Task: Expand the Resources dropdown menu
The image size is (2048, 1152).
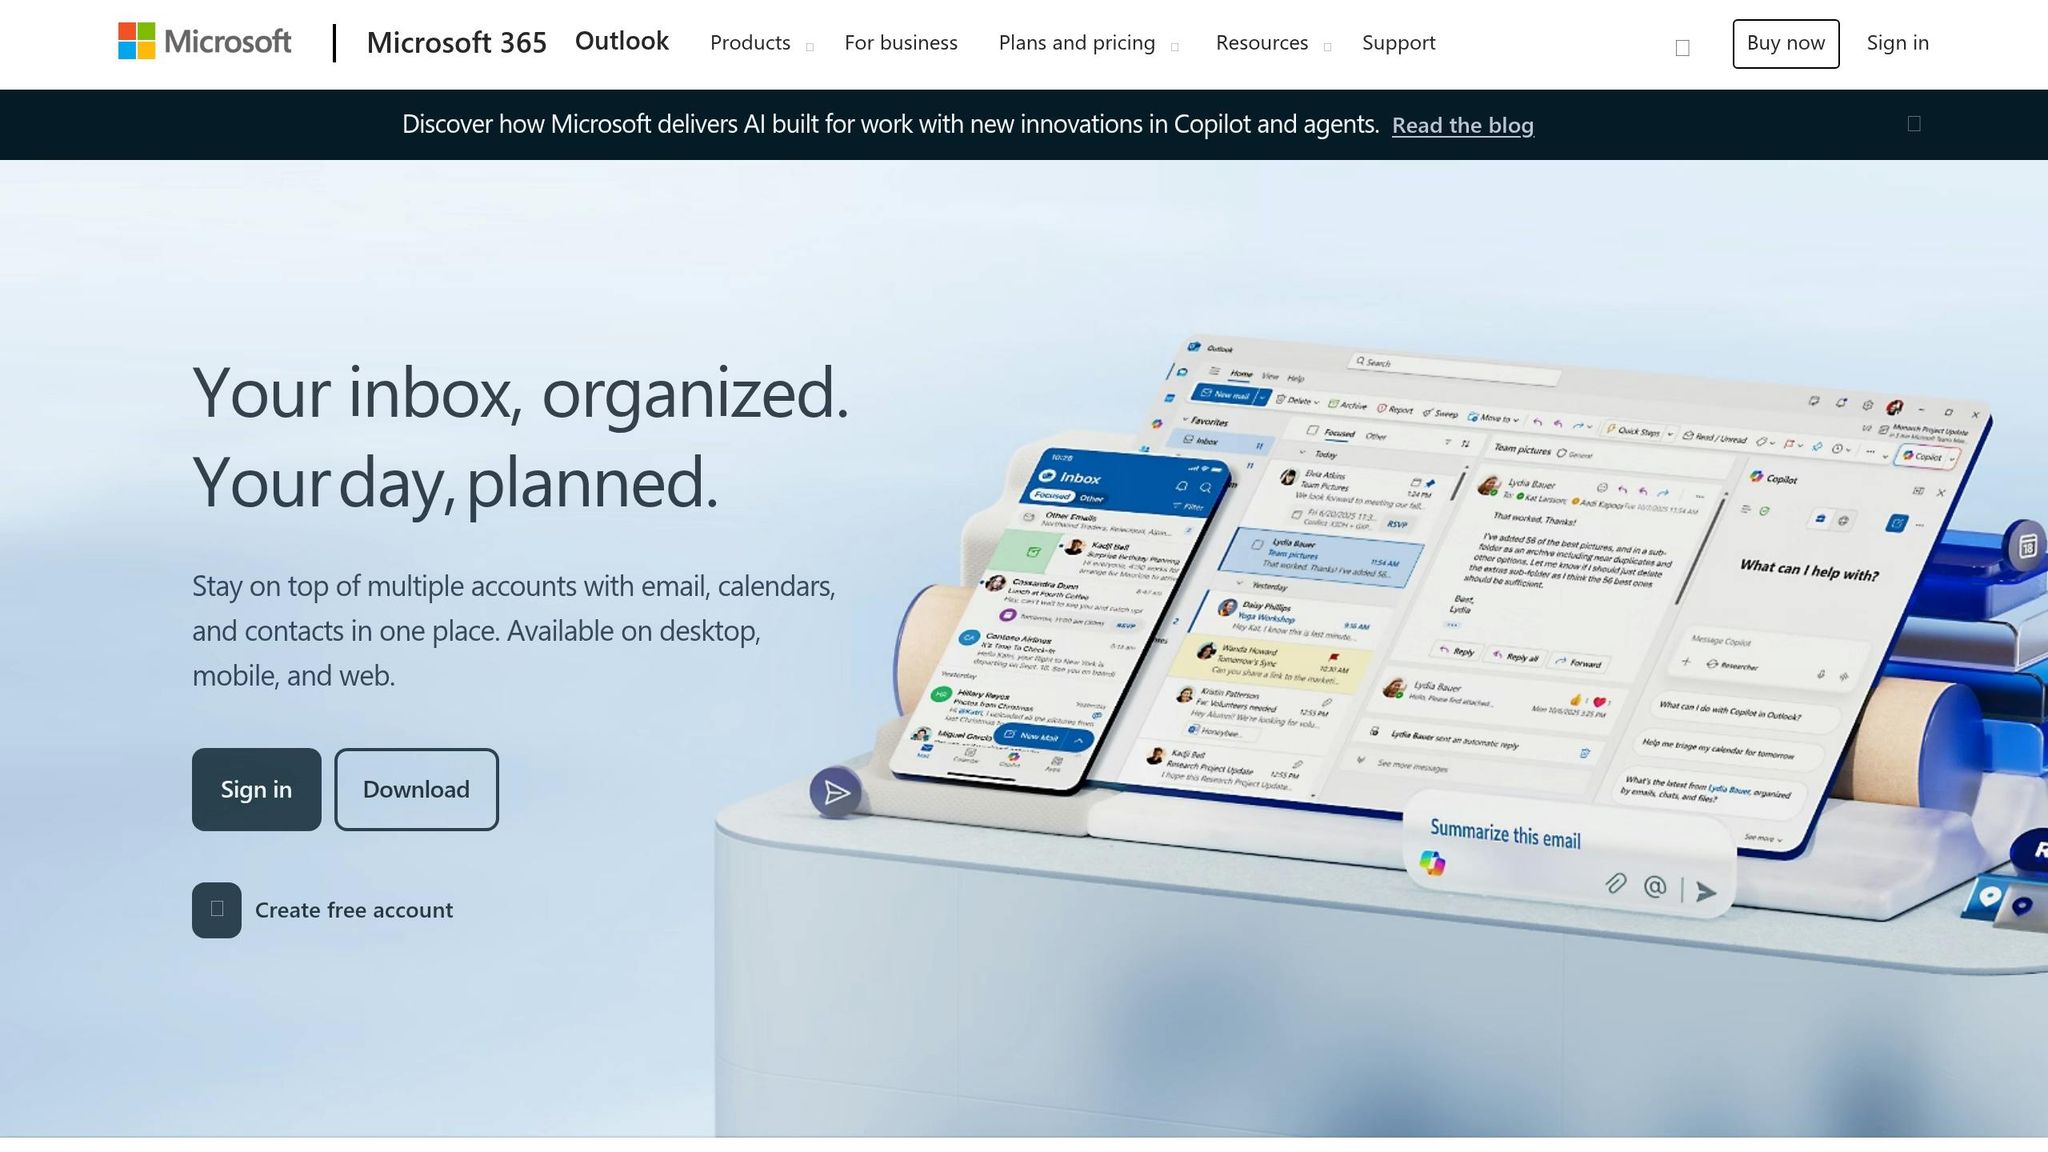Action: point(1272,43)
